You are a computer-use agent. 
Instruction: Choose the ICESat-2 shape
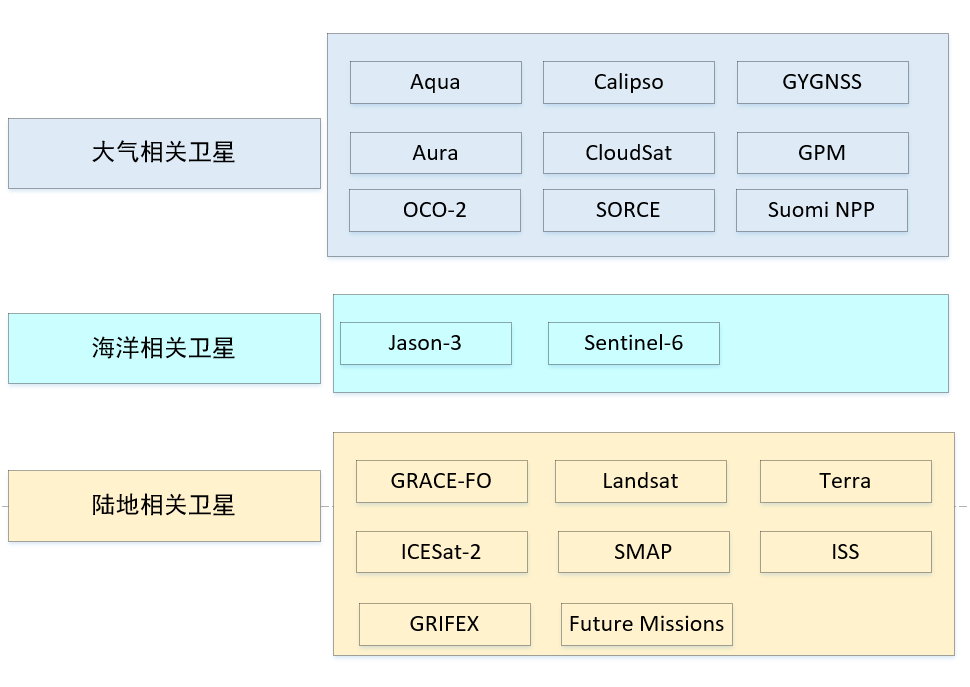click(442, 552)
